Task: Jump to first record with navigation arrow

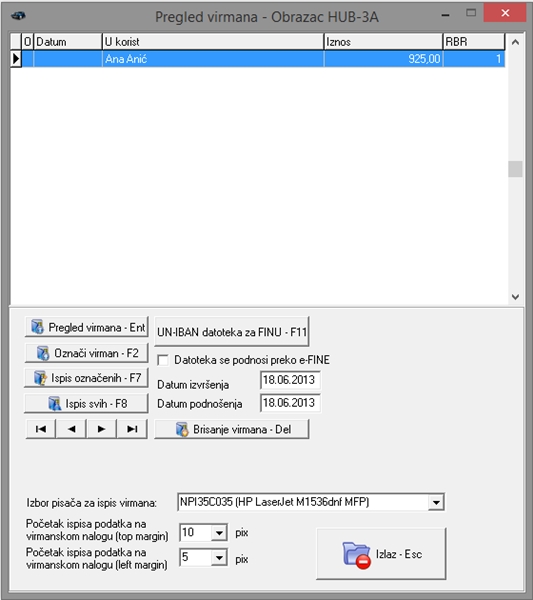Action: click(41, 429)
